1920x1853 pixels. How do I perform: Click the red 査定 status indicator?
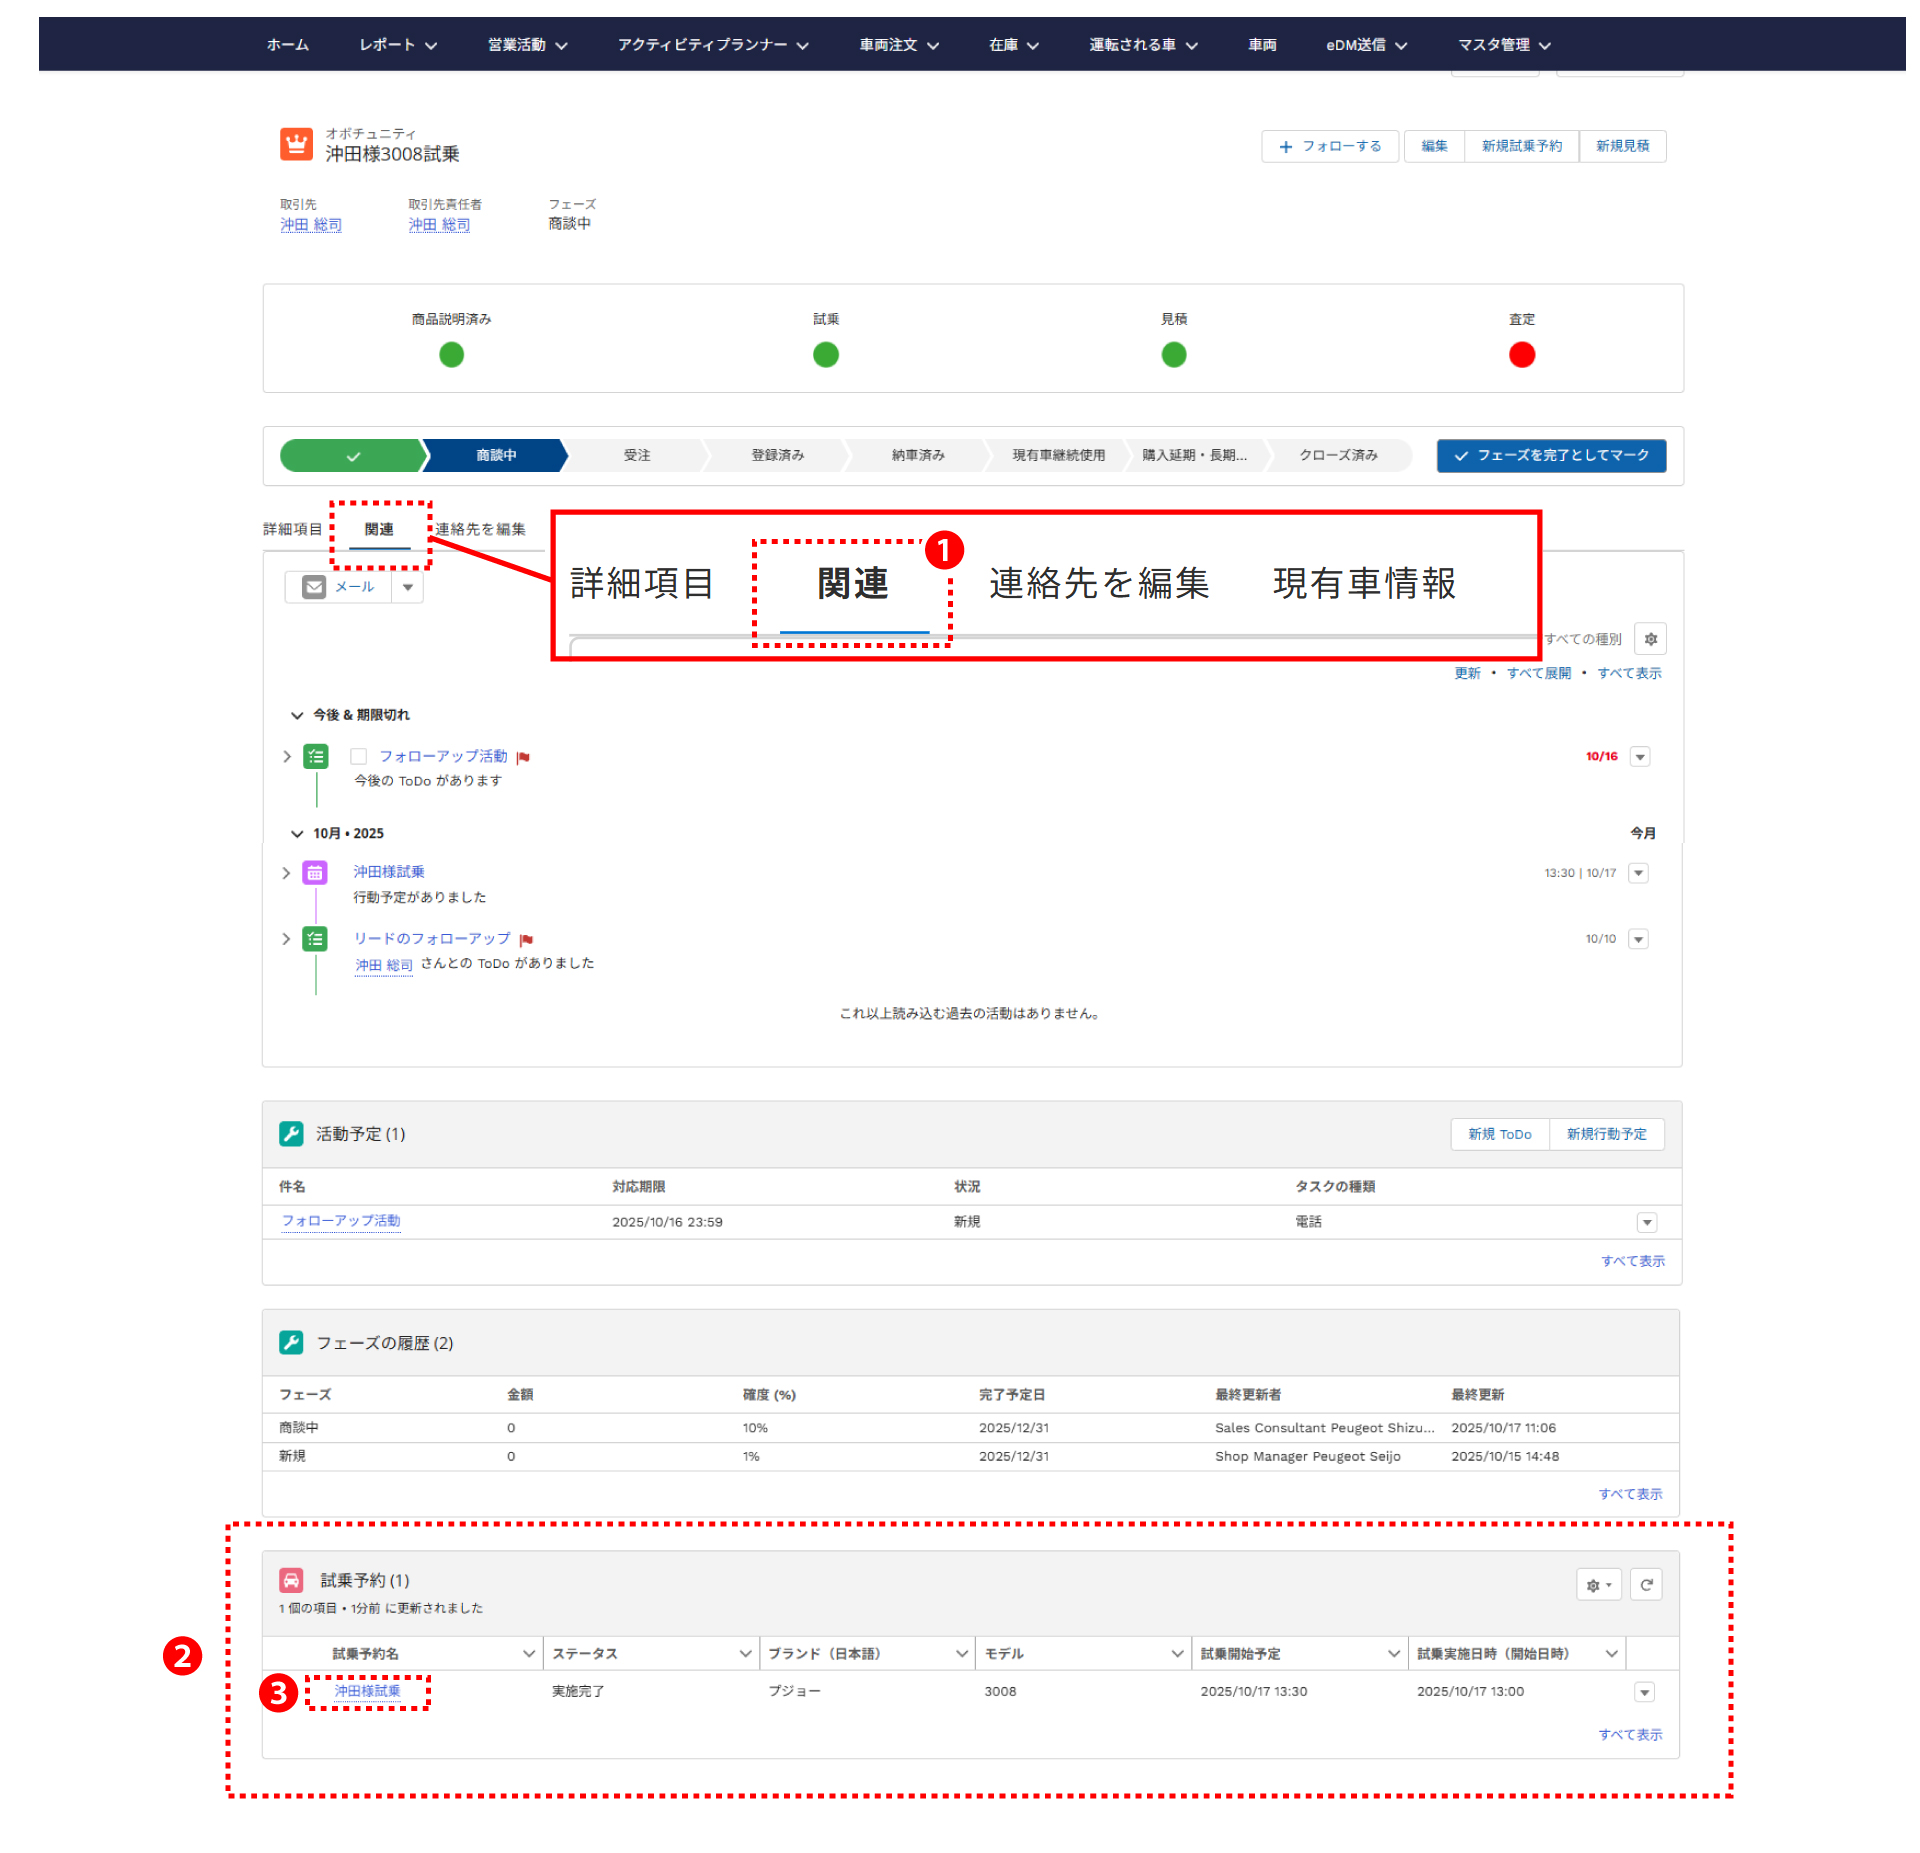point(1521,355)
